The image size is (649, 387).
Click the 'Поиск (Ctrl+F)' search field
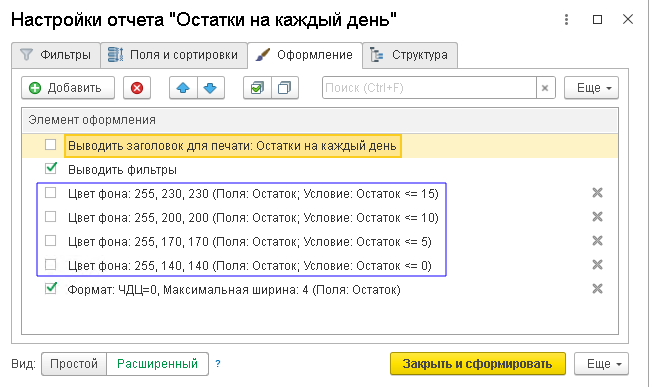coord(429,88)
